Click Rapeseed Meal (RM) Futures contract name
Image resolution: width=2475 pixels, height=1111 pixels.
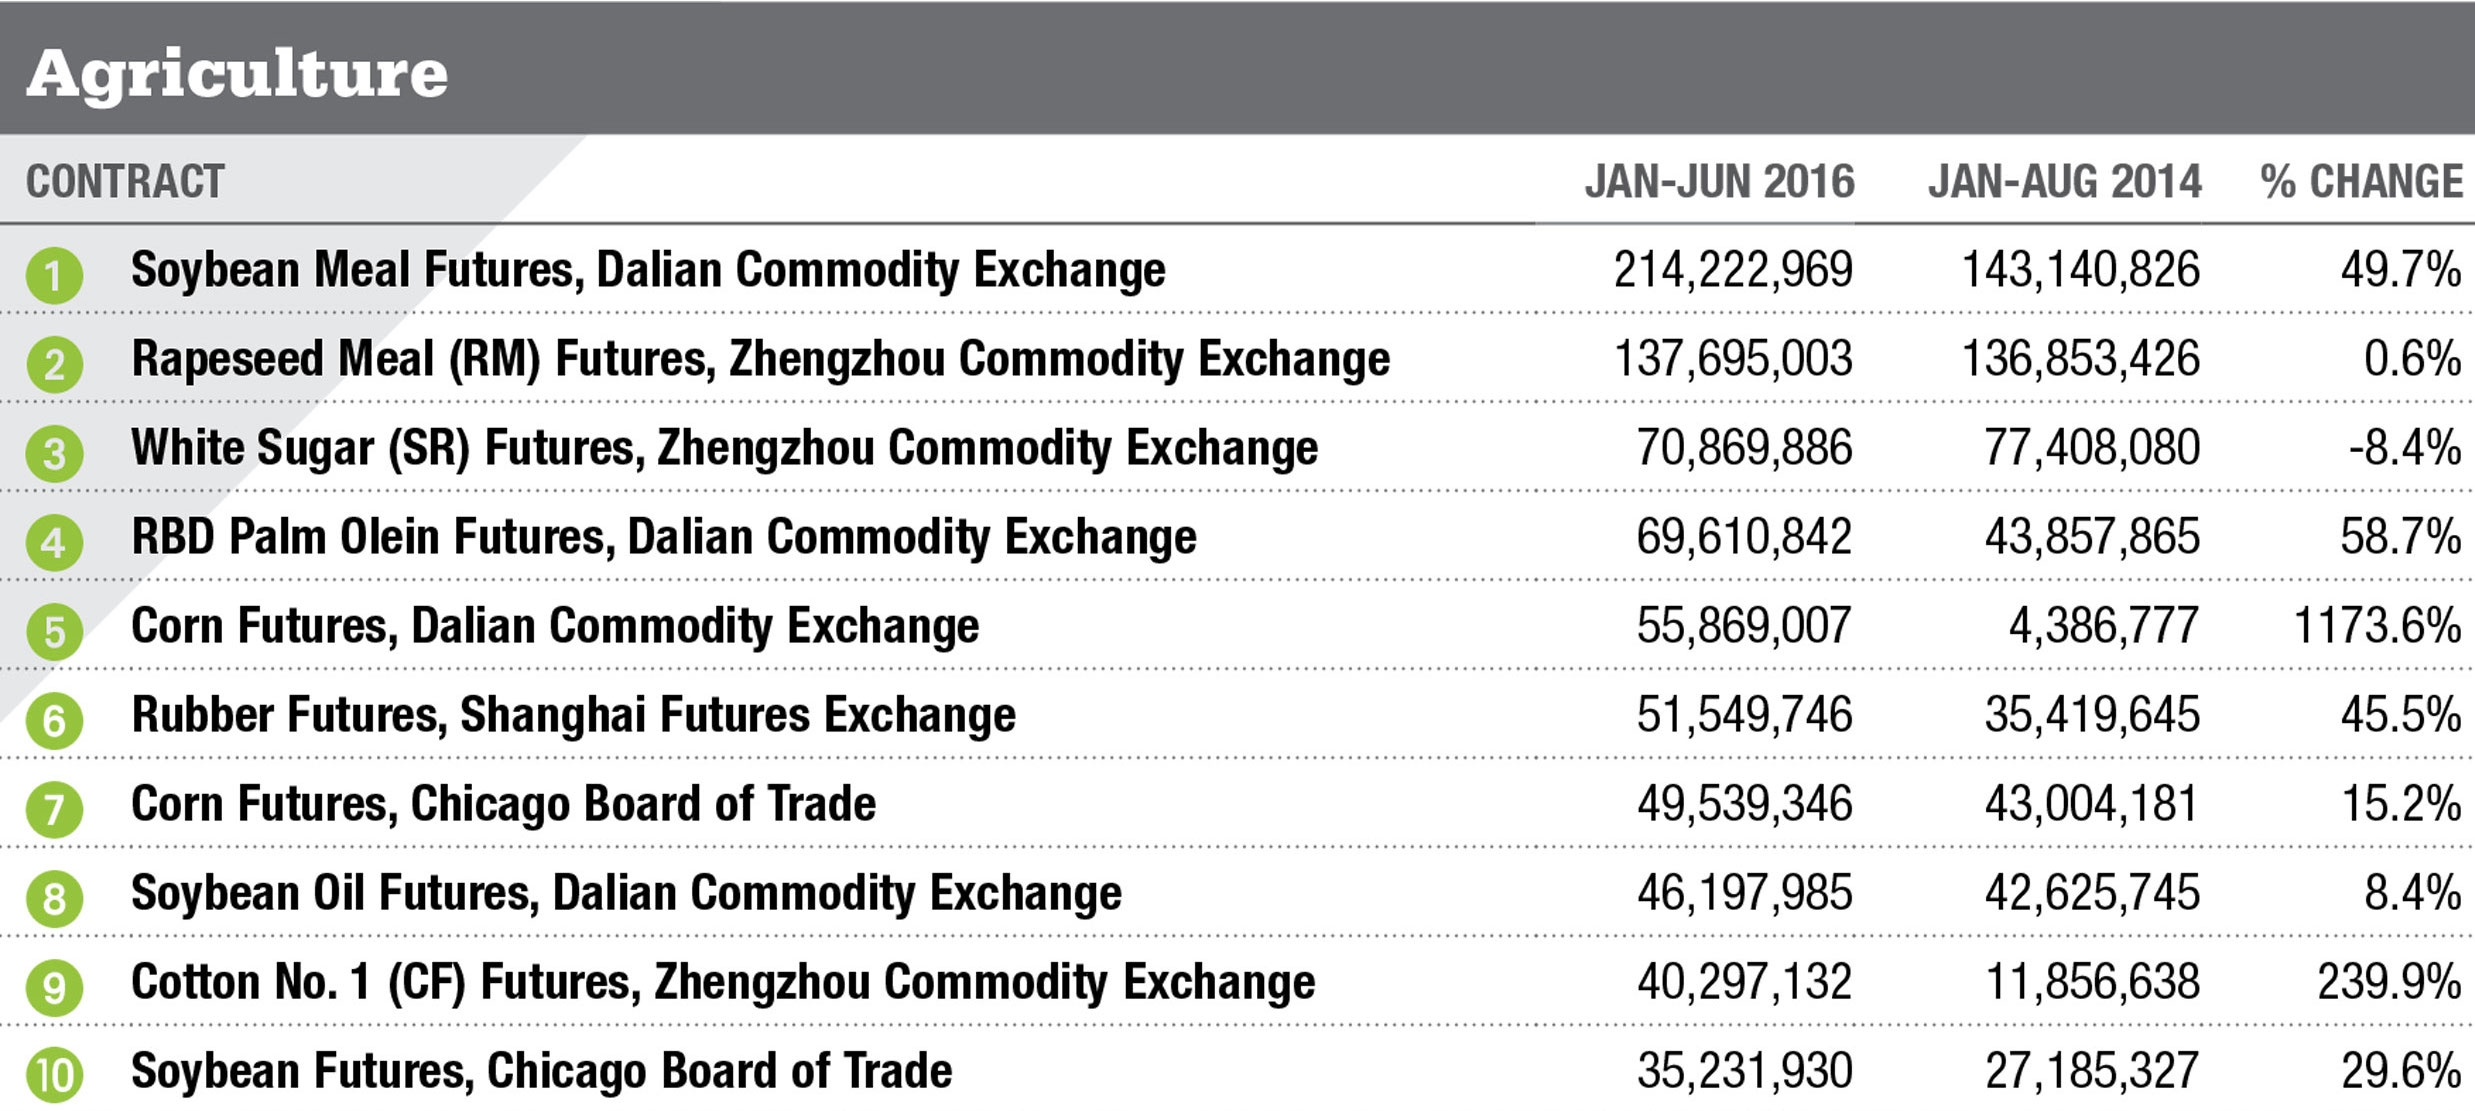point(760,359)
